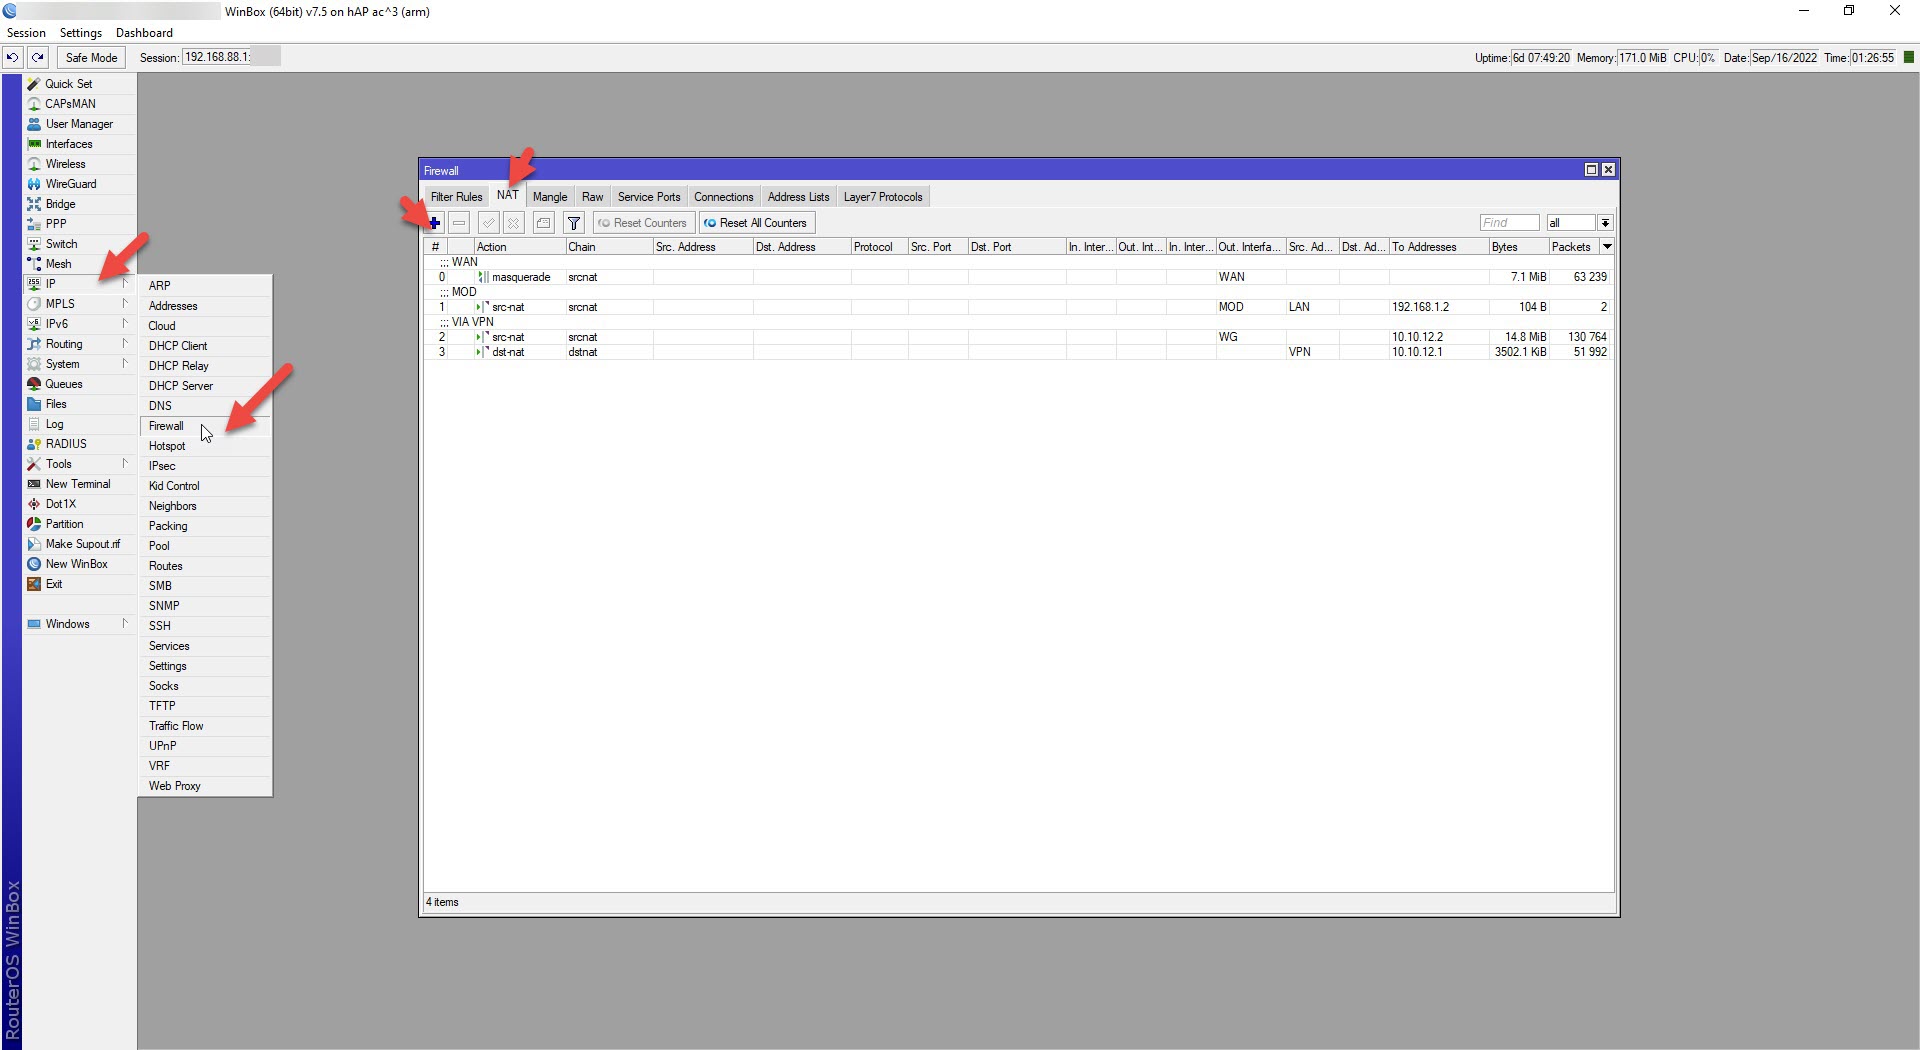Click Reset Counters button
Image resolution: width=1920 pixels, height=1050 pixels.
[x=643, y=223]
